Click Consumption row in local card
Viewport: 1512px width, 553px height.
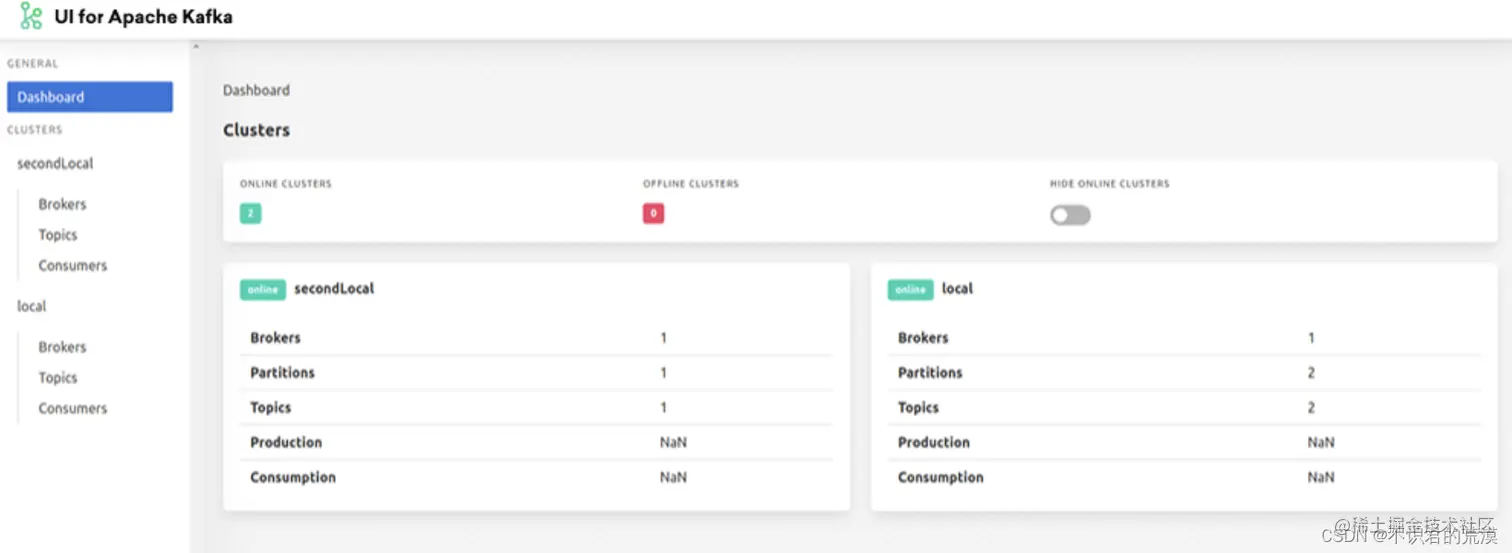(x=1184, y=478)
